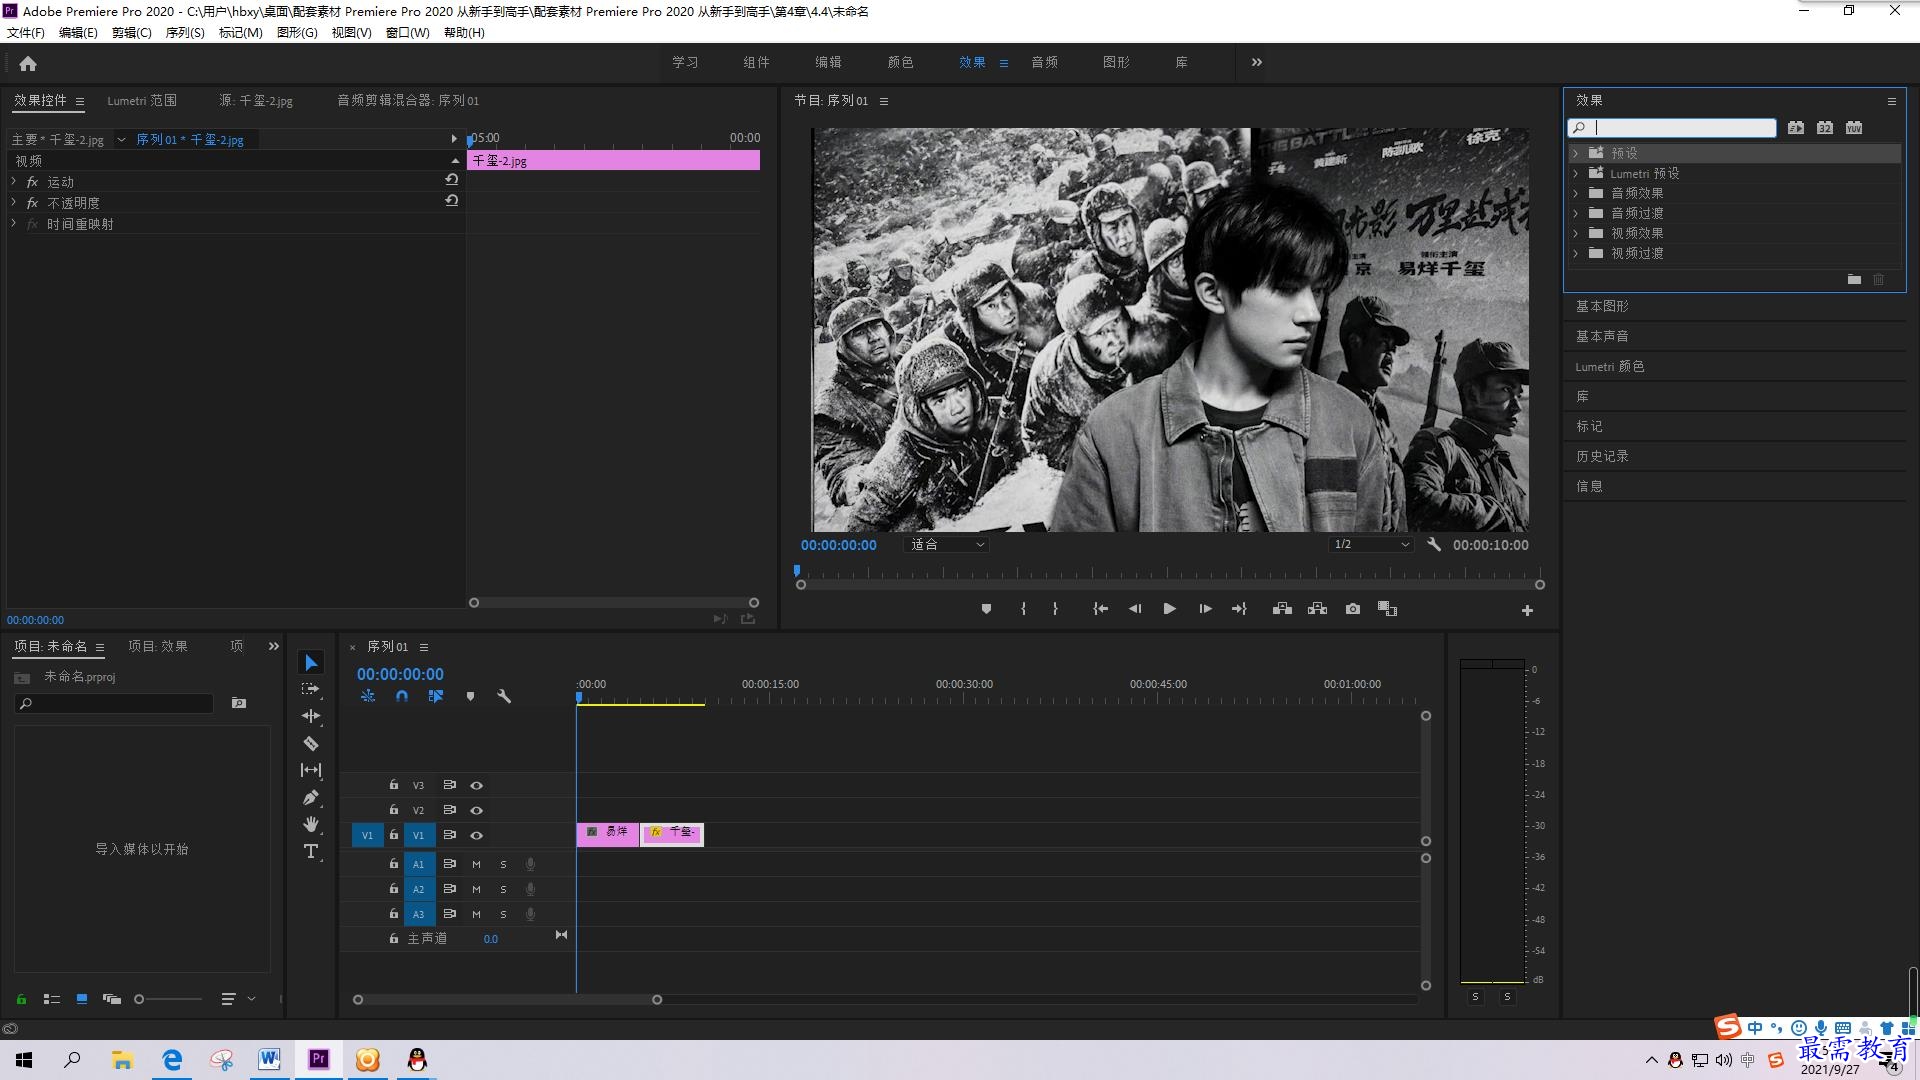1920x1080 pixels.
Task: Mute audio track A1
Action: point(476,864)
